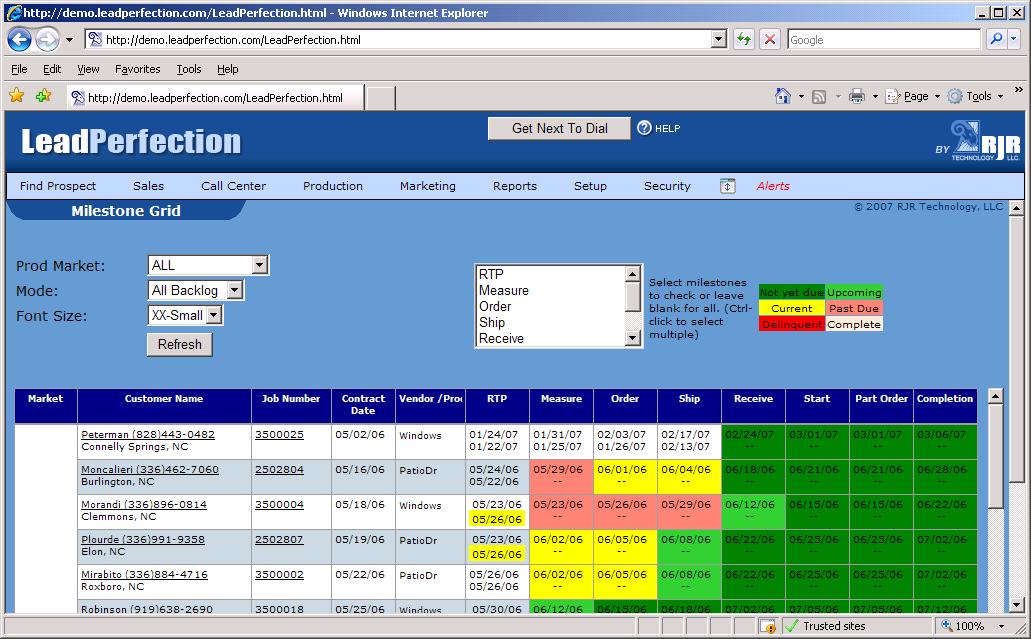This screenshot has width=1031, height=639.
Task: Expand the Prod Market dropdown
Action: coord(260,265)
